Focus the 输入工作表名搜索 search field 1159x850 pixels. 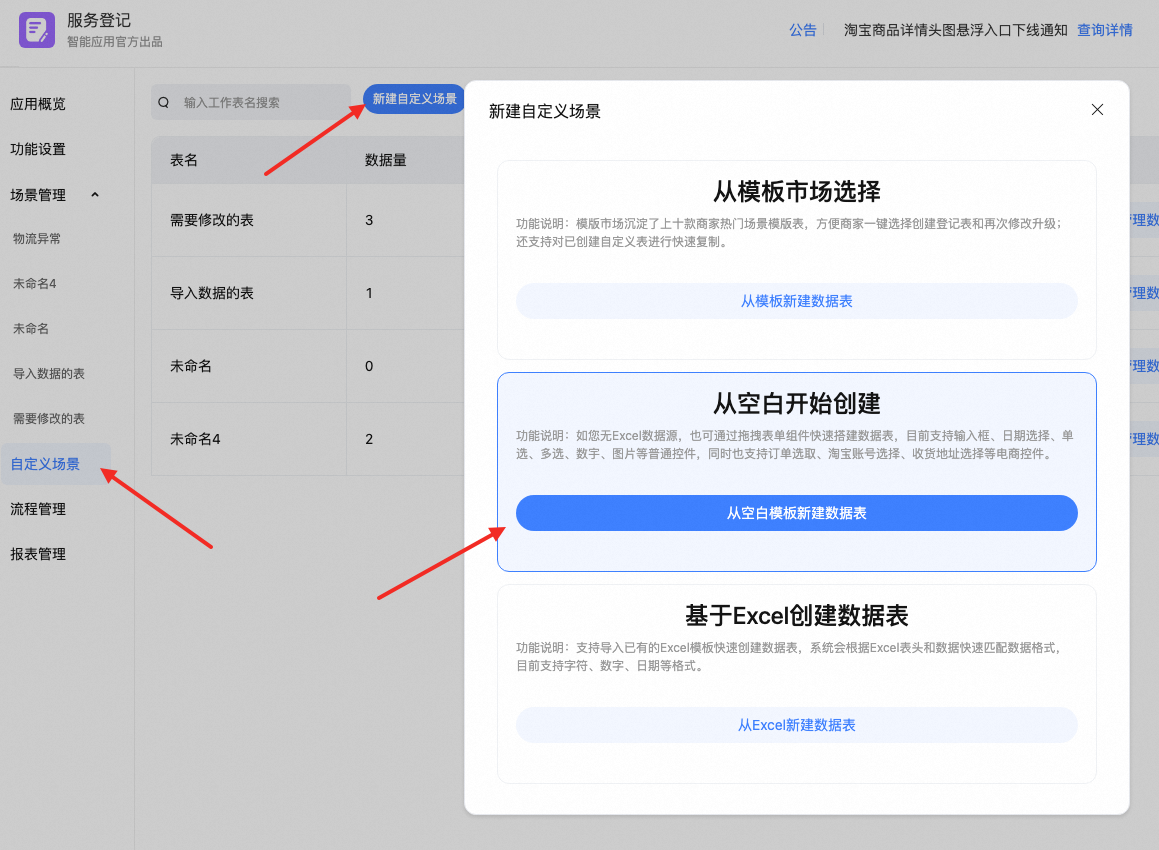(x=260, y=102)
